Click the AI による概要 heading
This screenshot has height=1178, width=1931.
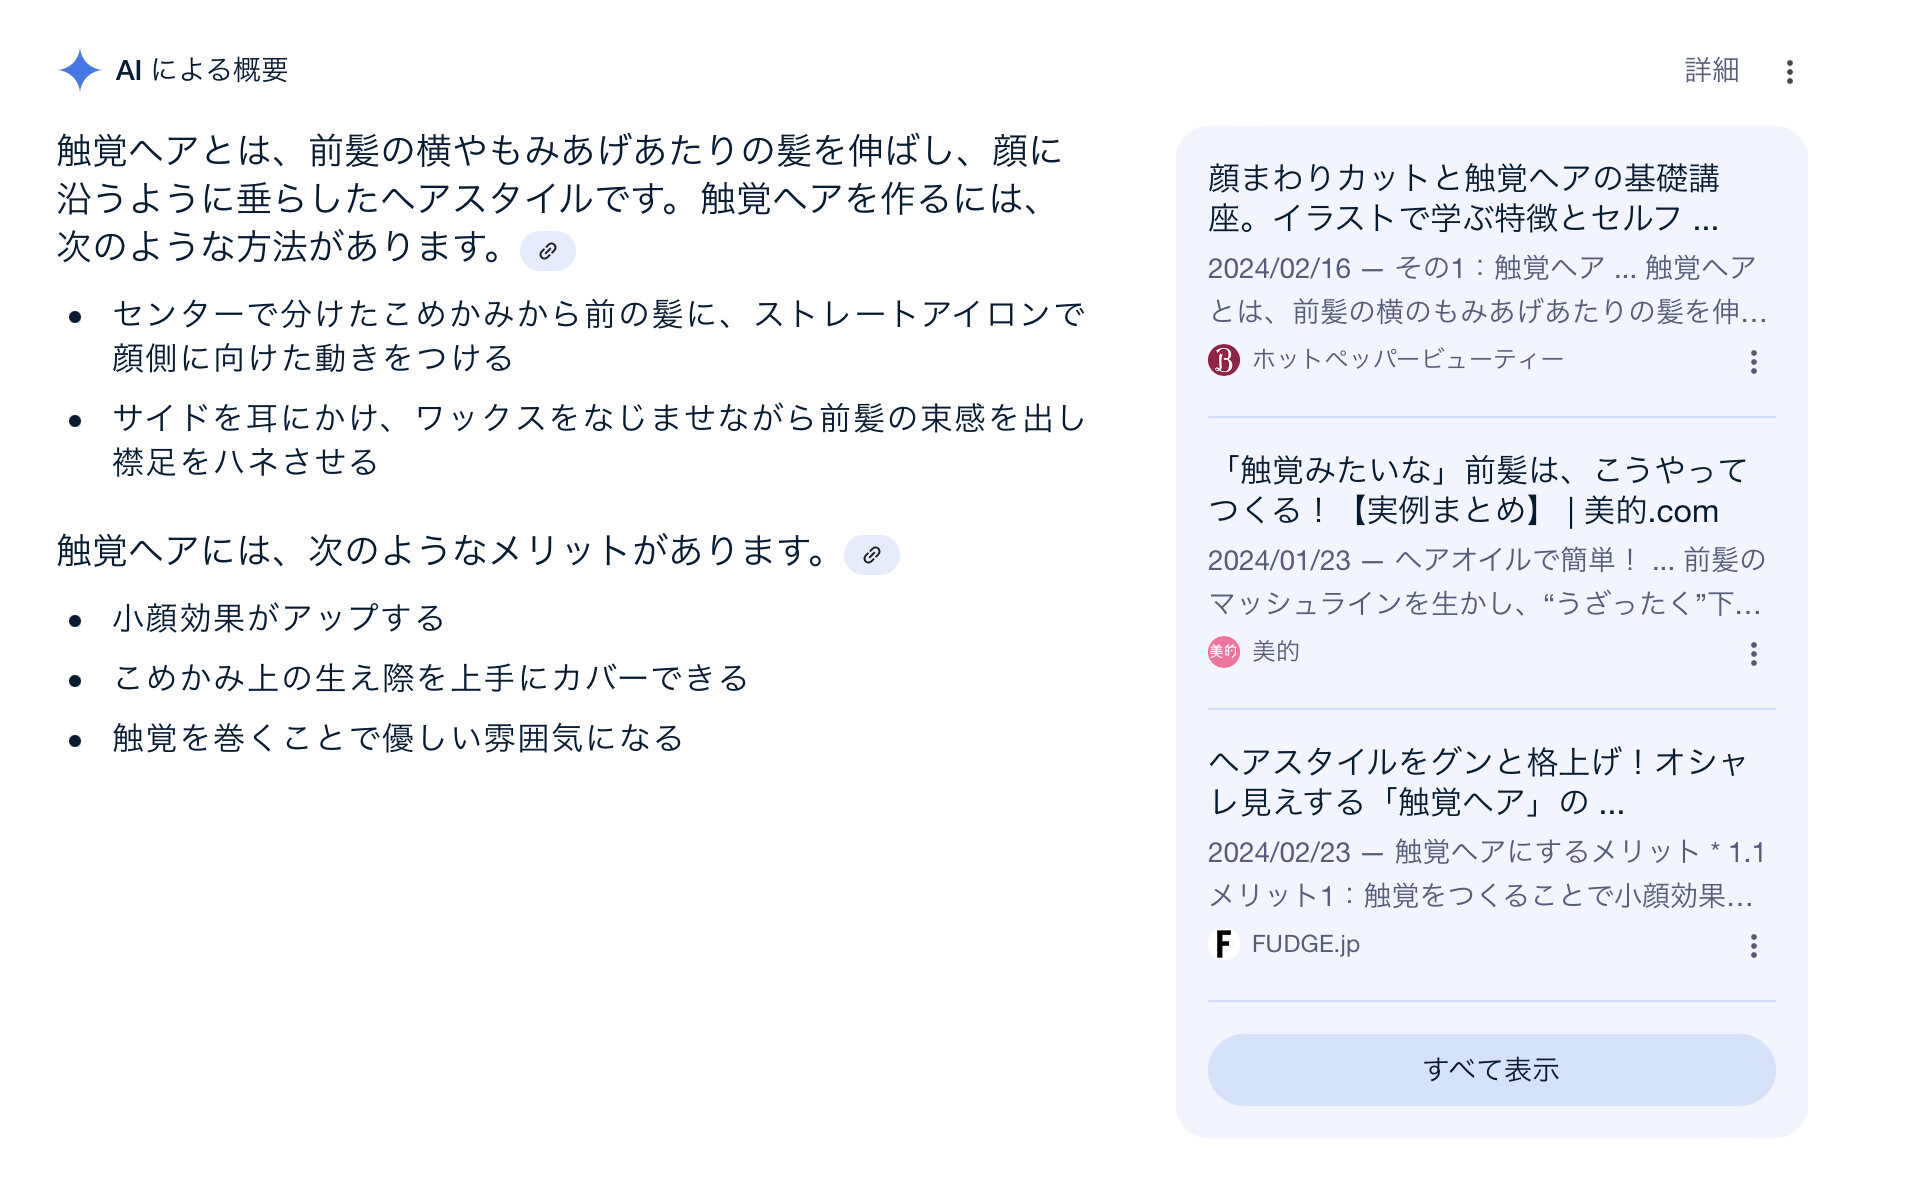click(x=202, y=70)
